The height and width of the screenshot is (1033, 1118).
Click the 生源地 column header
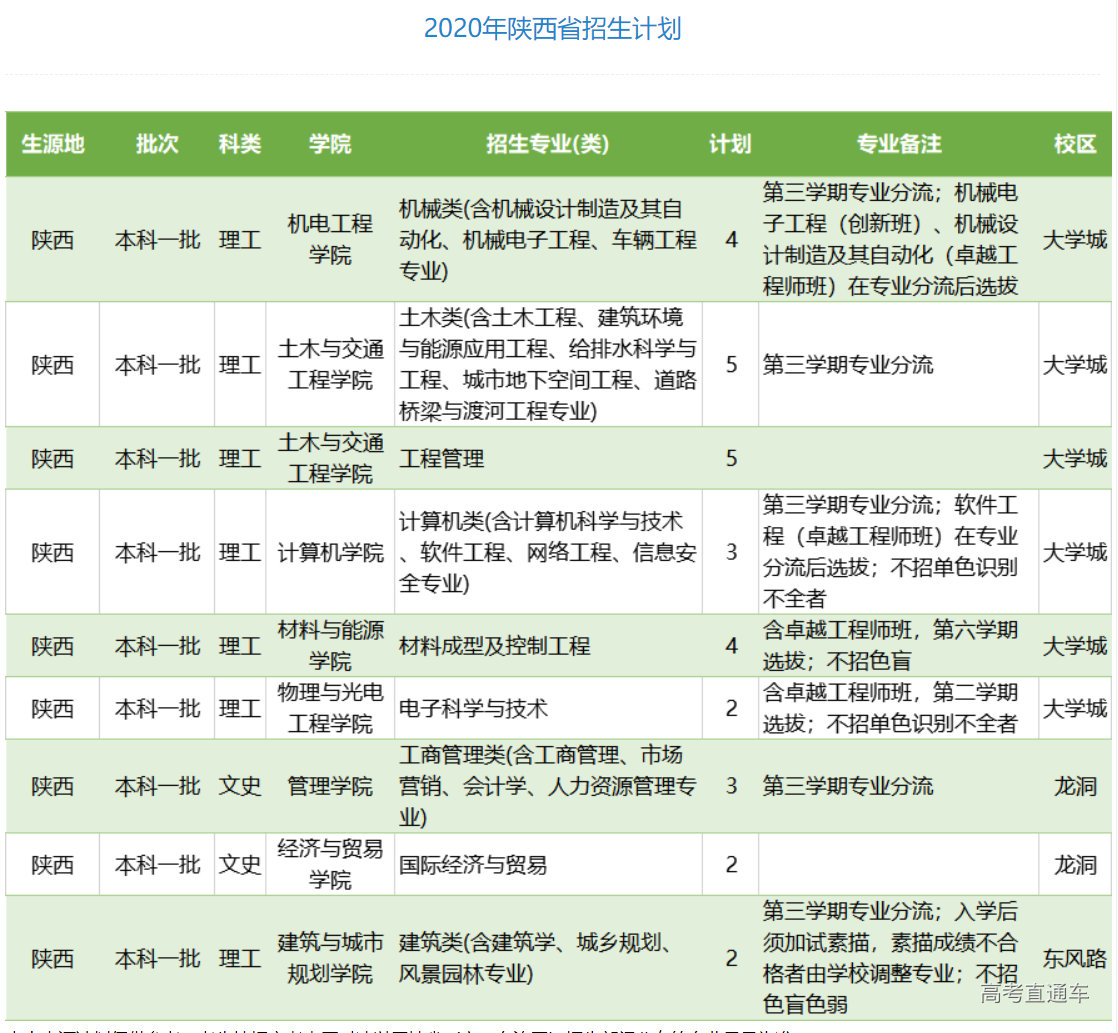pos(53,144)
